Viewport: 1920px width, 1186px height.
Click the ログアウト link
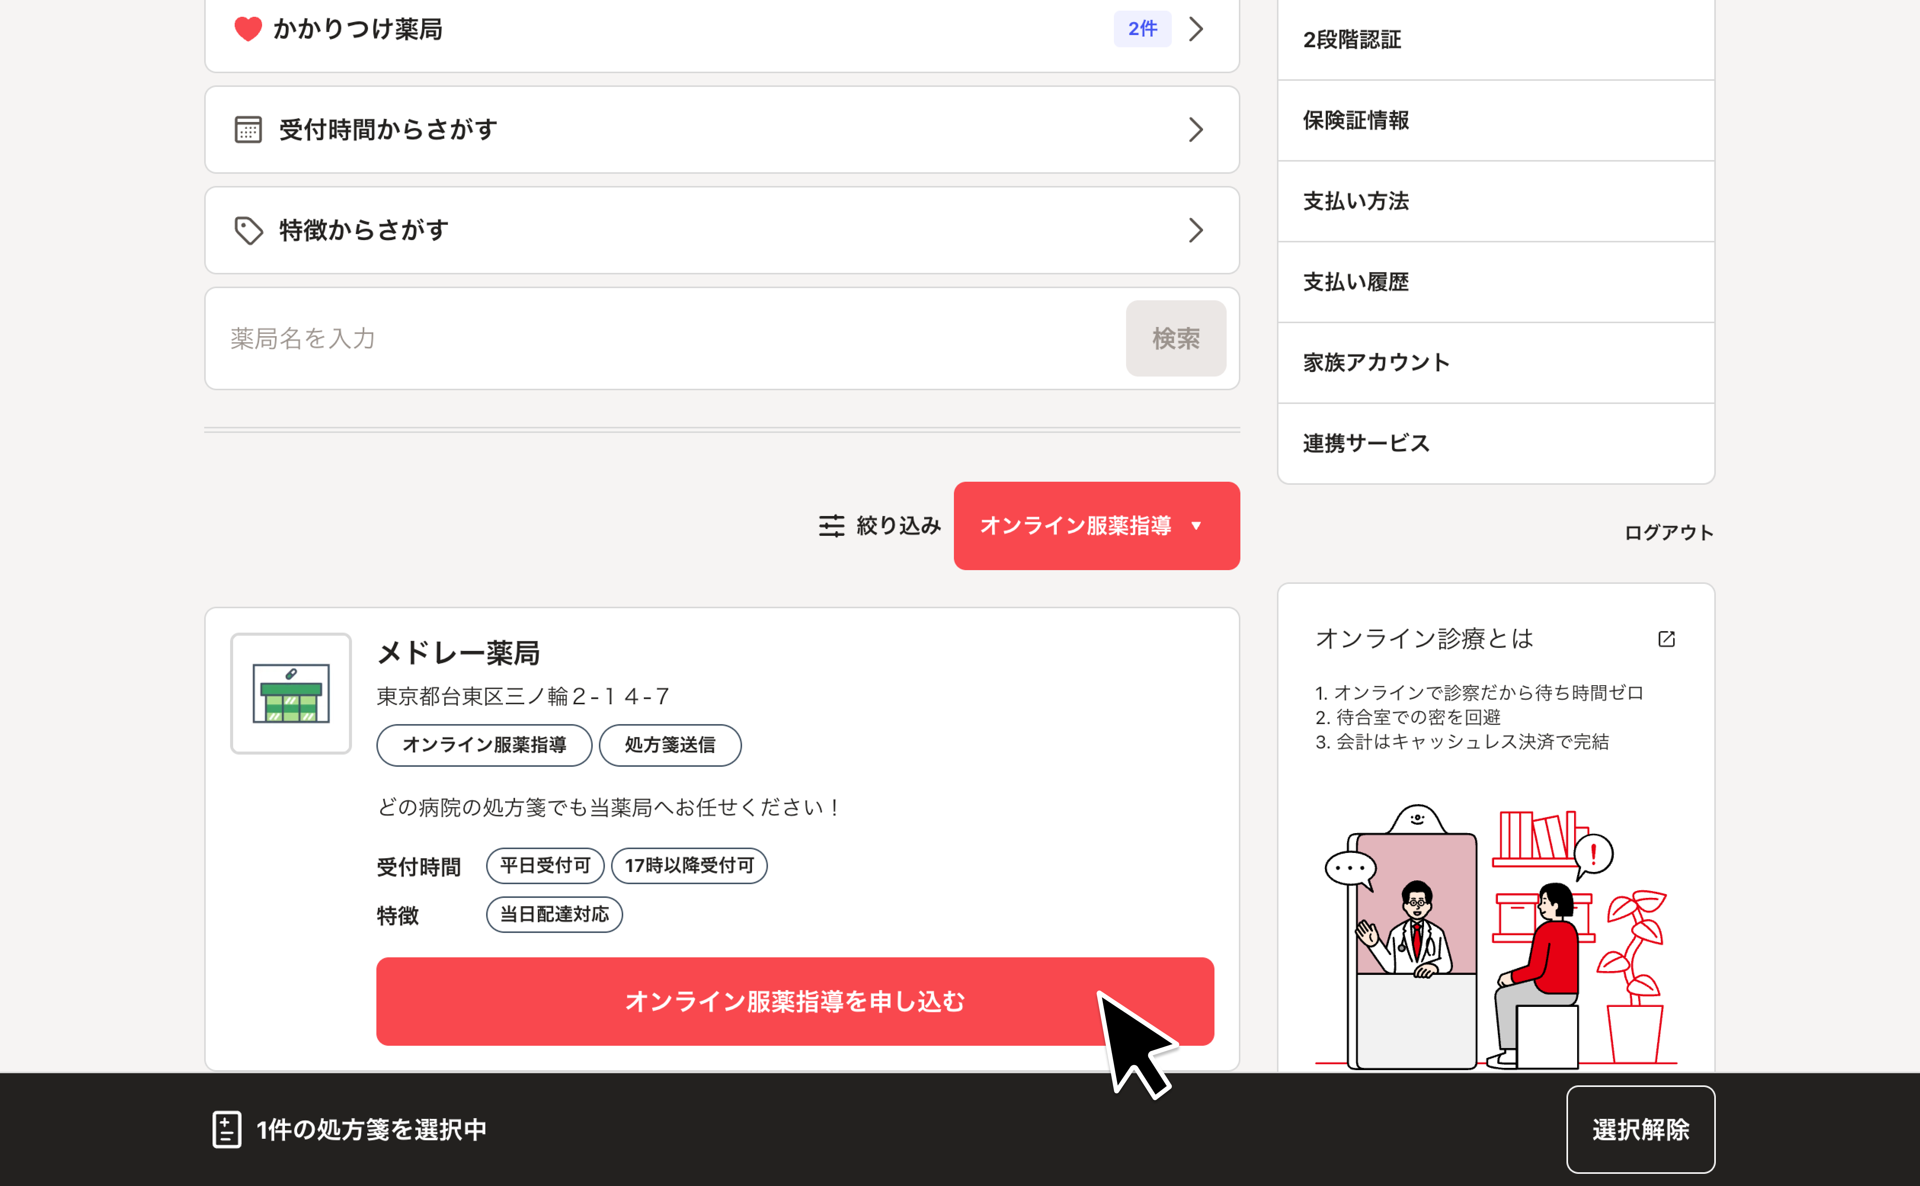coord(1668,533)
